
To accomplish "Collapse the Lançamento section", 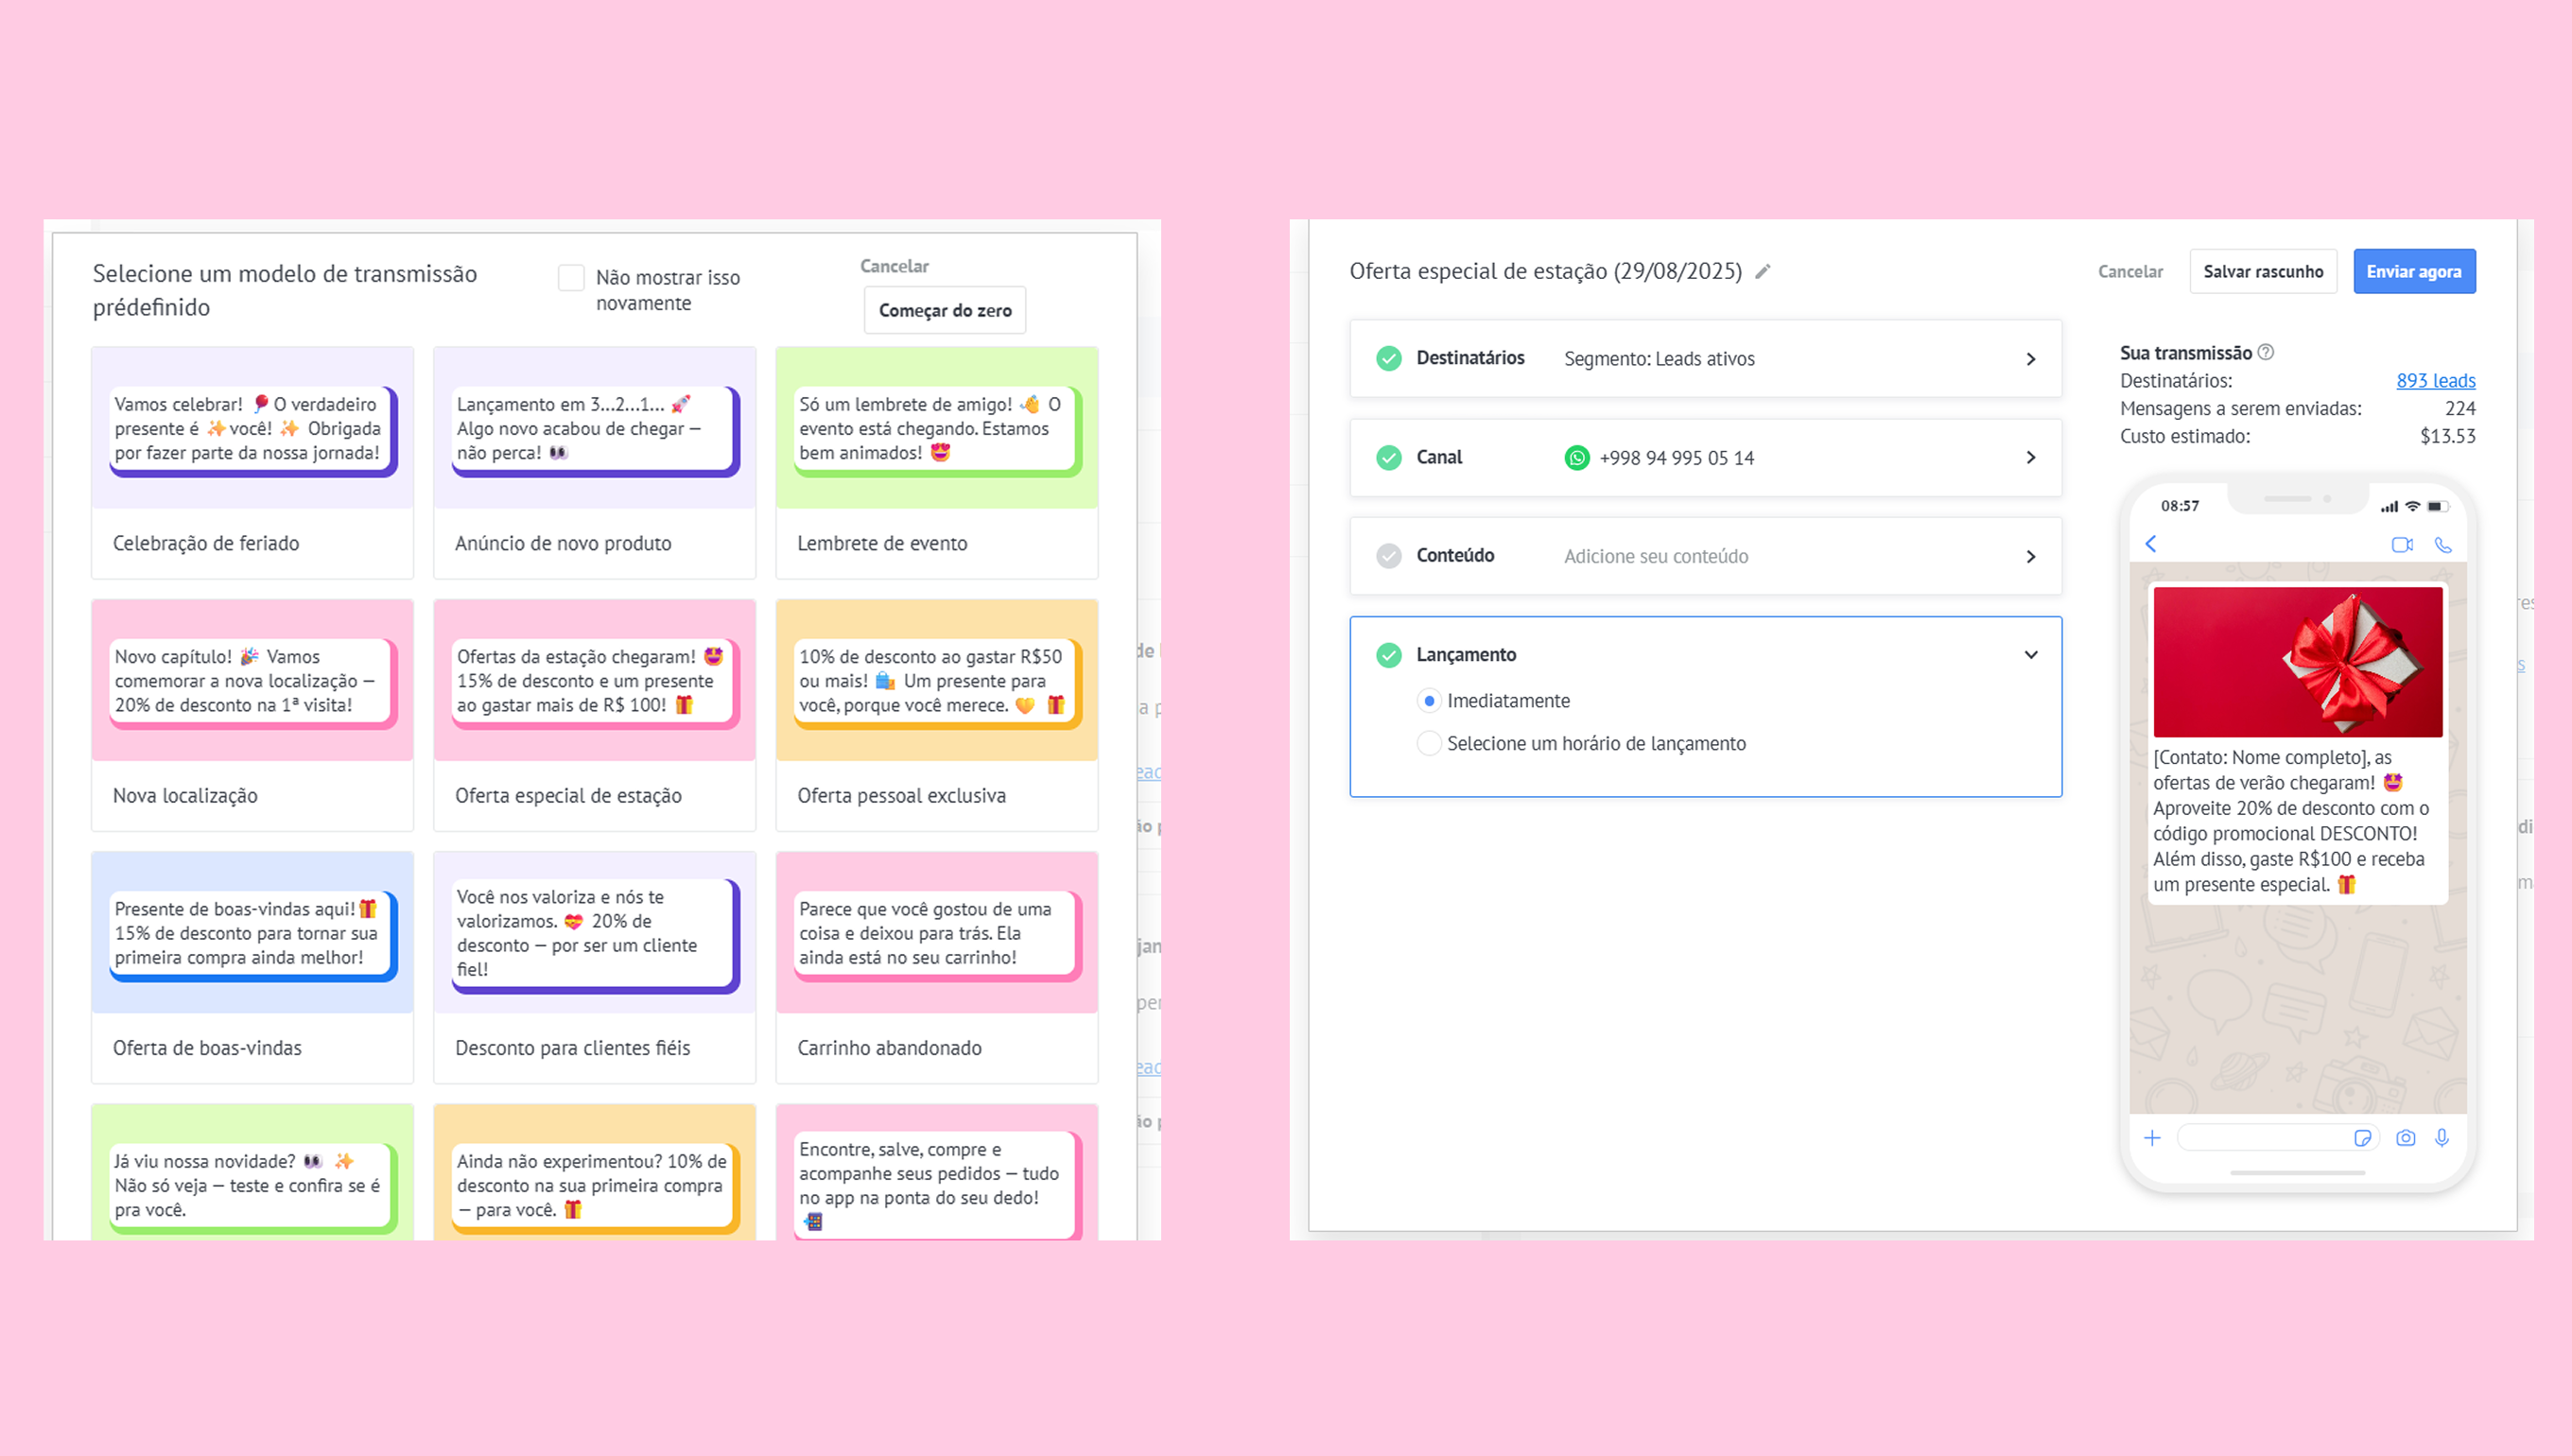I will click(2031, 655).
